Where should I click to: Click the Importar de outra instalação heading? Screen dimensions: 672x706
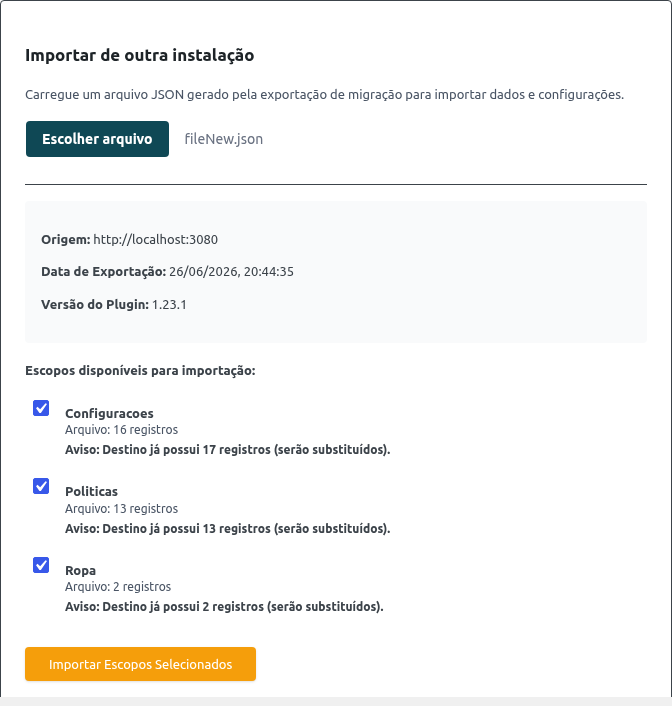tap(140, 55)
